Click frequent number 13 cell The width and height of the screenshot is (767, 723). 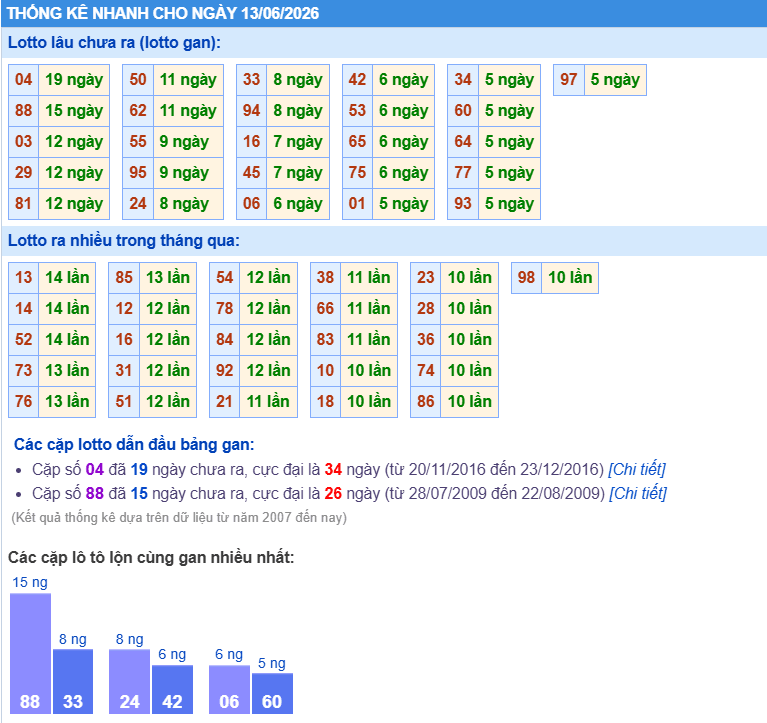(x=23, y=278)
